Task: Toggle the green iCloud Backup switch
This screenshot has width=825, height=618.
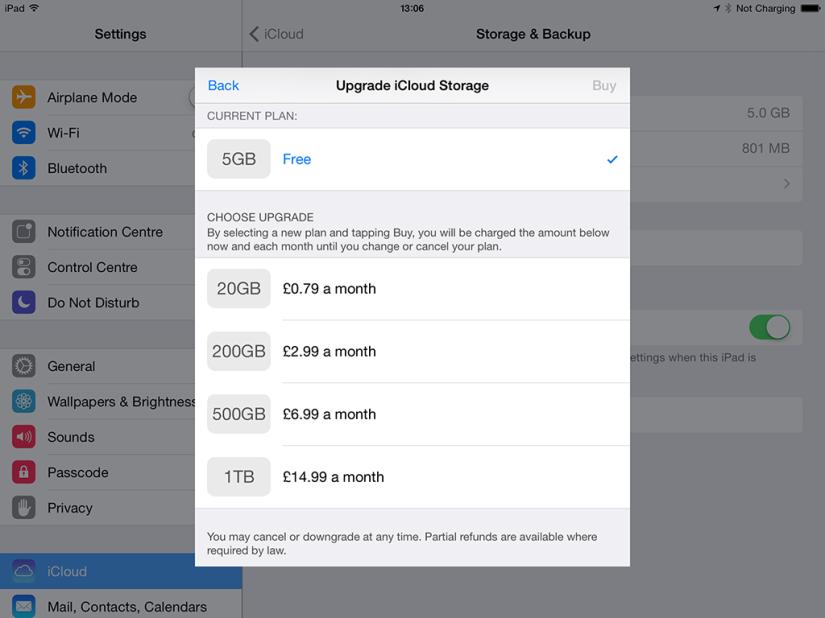Action: (768, 327)
